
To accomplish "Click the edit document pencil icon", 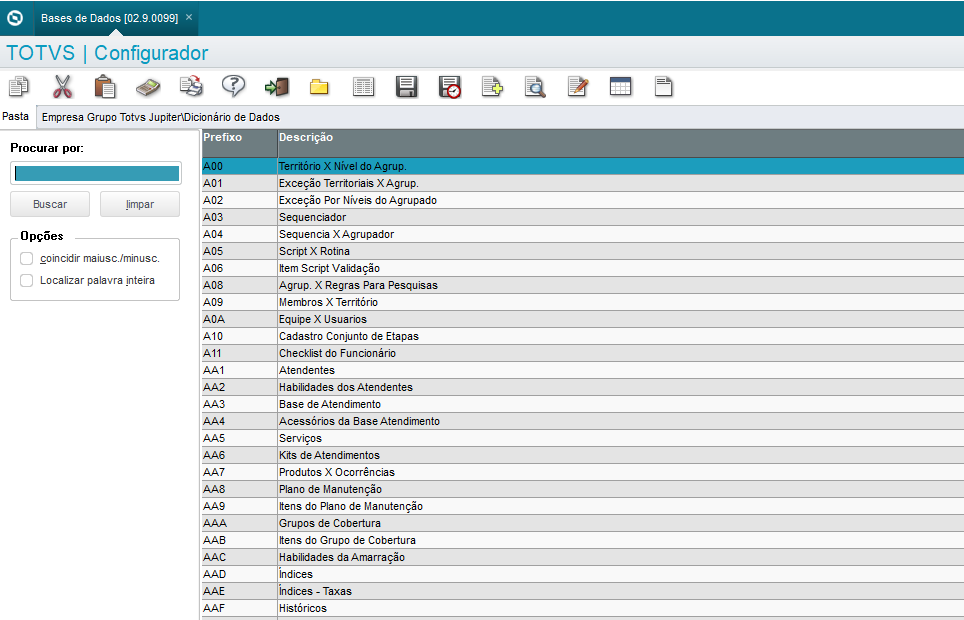I will 578,87.
